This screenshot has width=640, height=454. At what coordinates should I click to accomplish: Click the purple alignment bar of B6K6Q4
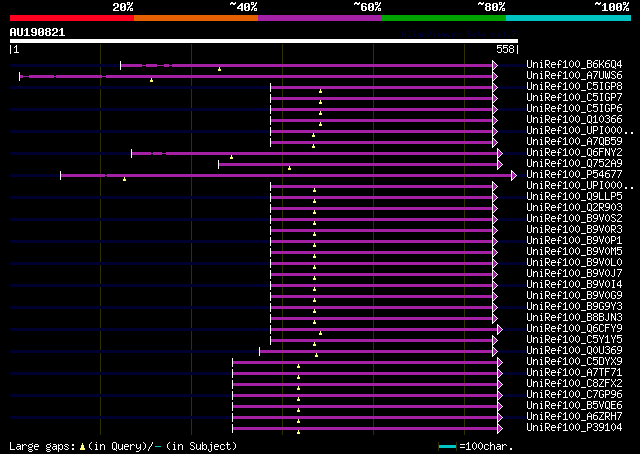(307, 65)
